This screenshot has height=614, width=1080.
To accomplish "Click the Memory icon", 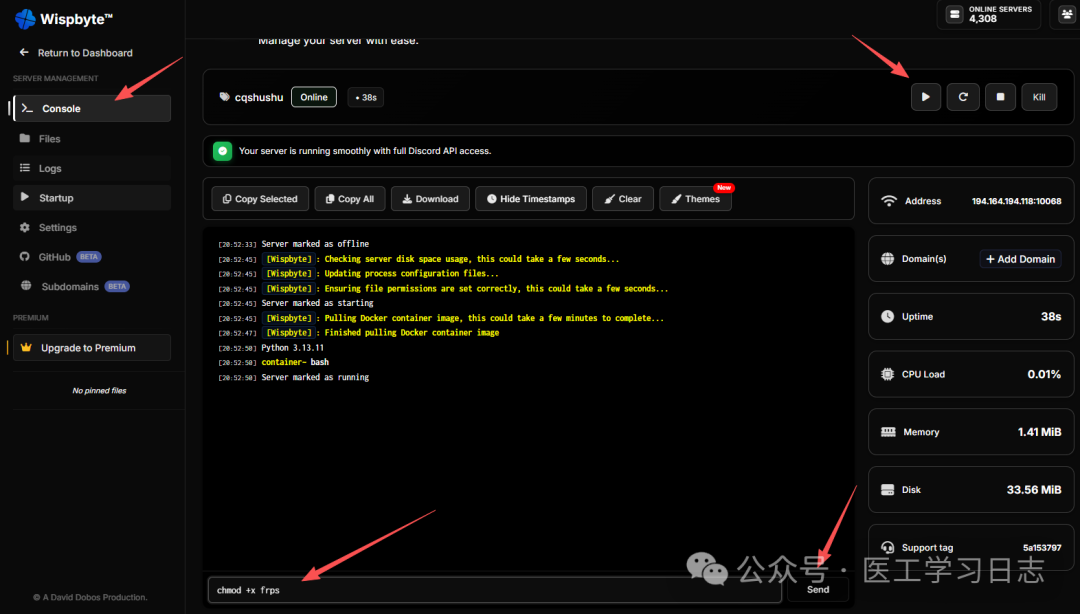I will (x=889, y=432).
